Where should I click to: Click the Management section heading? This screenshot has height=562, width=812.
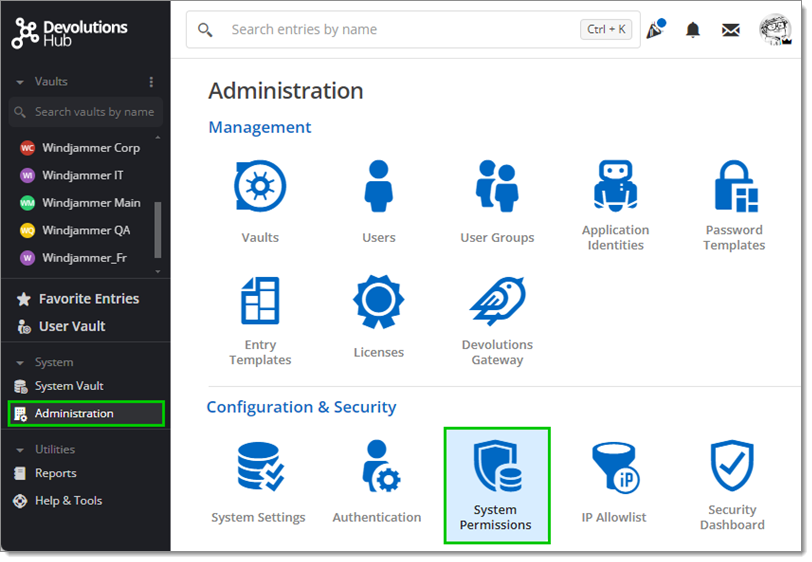pyautogui.click(x=259, y=127)
